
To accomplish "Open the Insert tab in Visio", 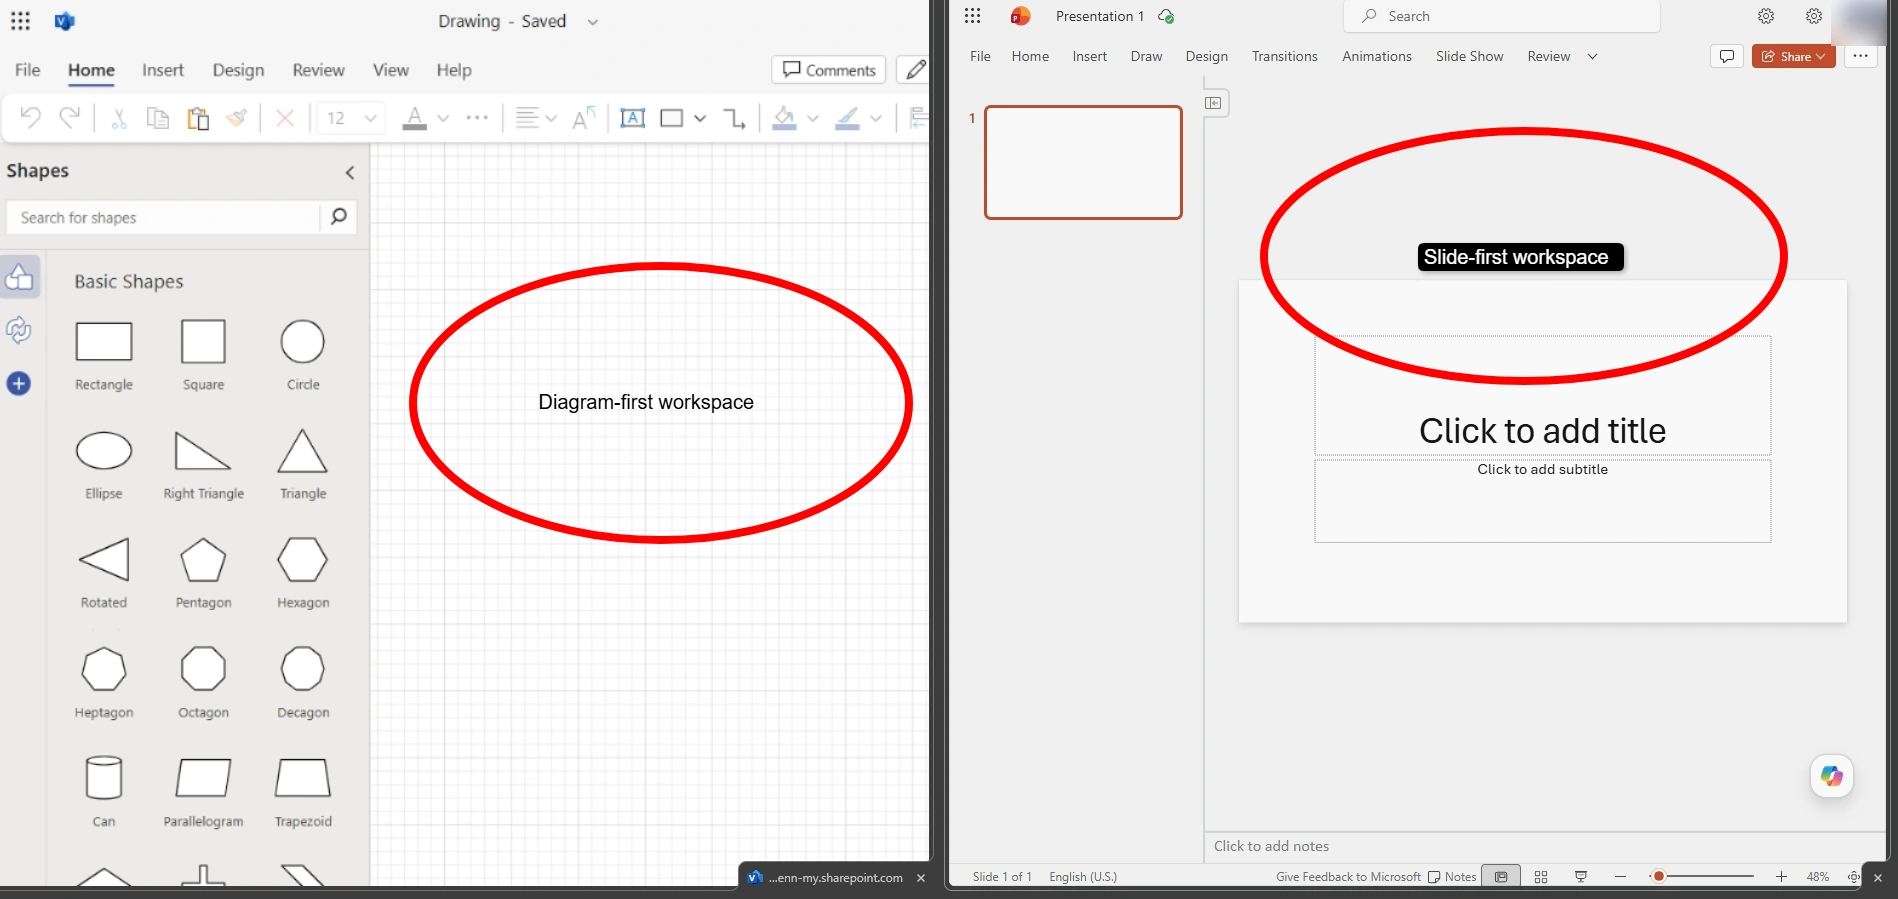I will pyautogui.click(x=163, y=70).
